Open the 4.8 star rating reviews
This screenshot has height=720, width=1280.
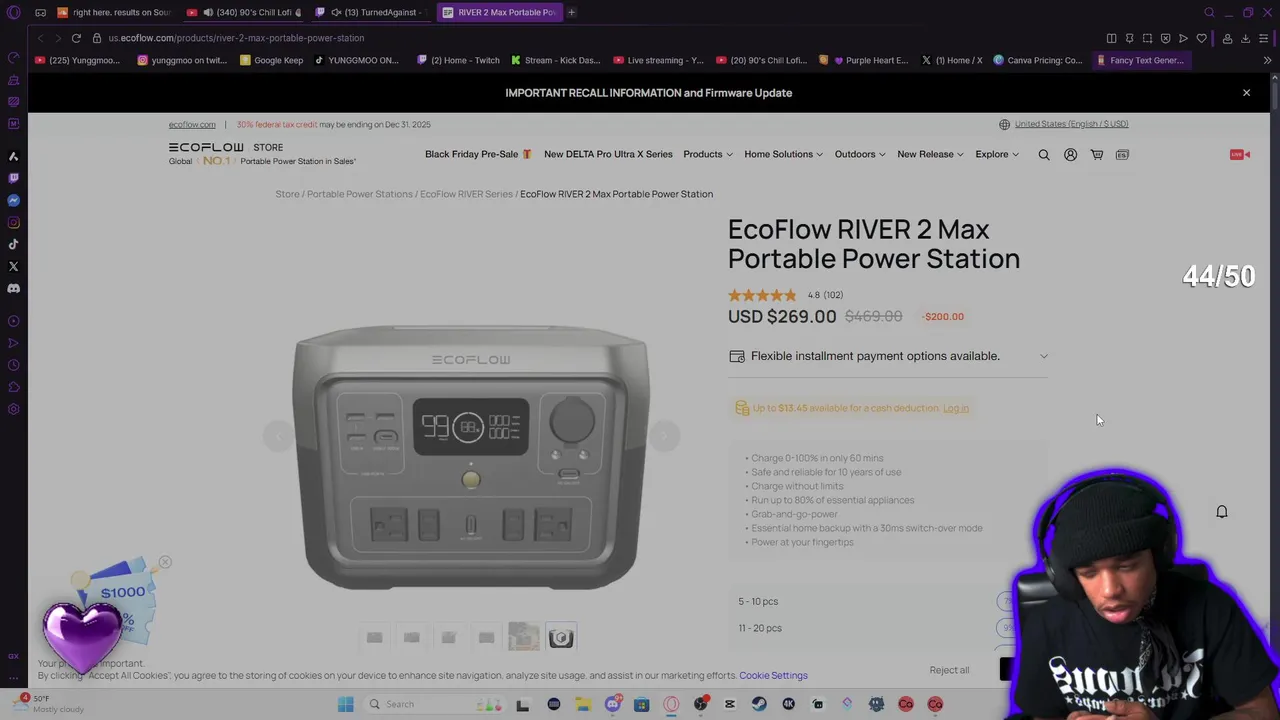[x=786, y=295]
